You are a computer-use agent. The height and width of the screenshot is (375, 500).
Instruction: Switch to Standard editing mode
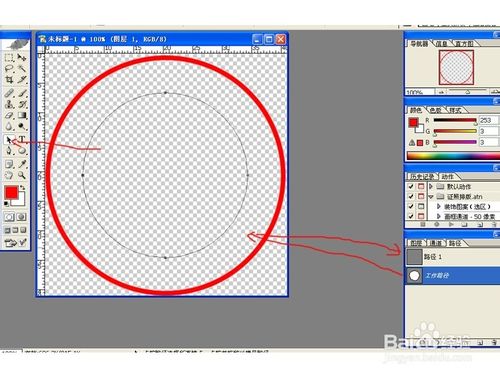9,217
